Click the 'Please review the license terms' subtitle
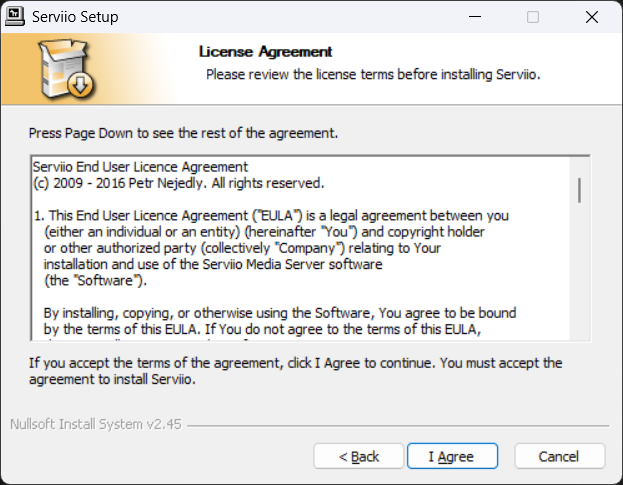The image size is (623, 485). coord(373,74)
